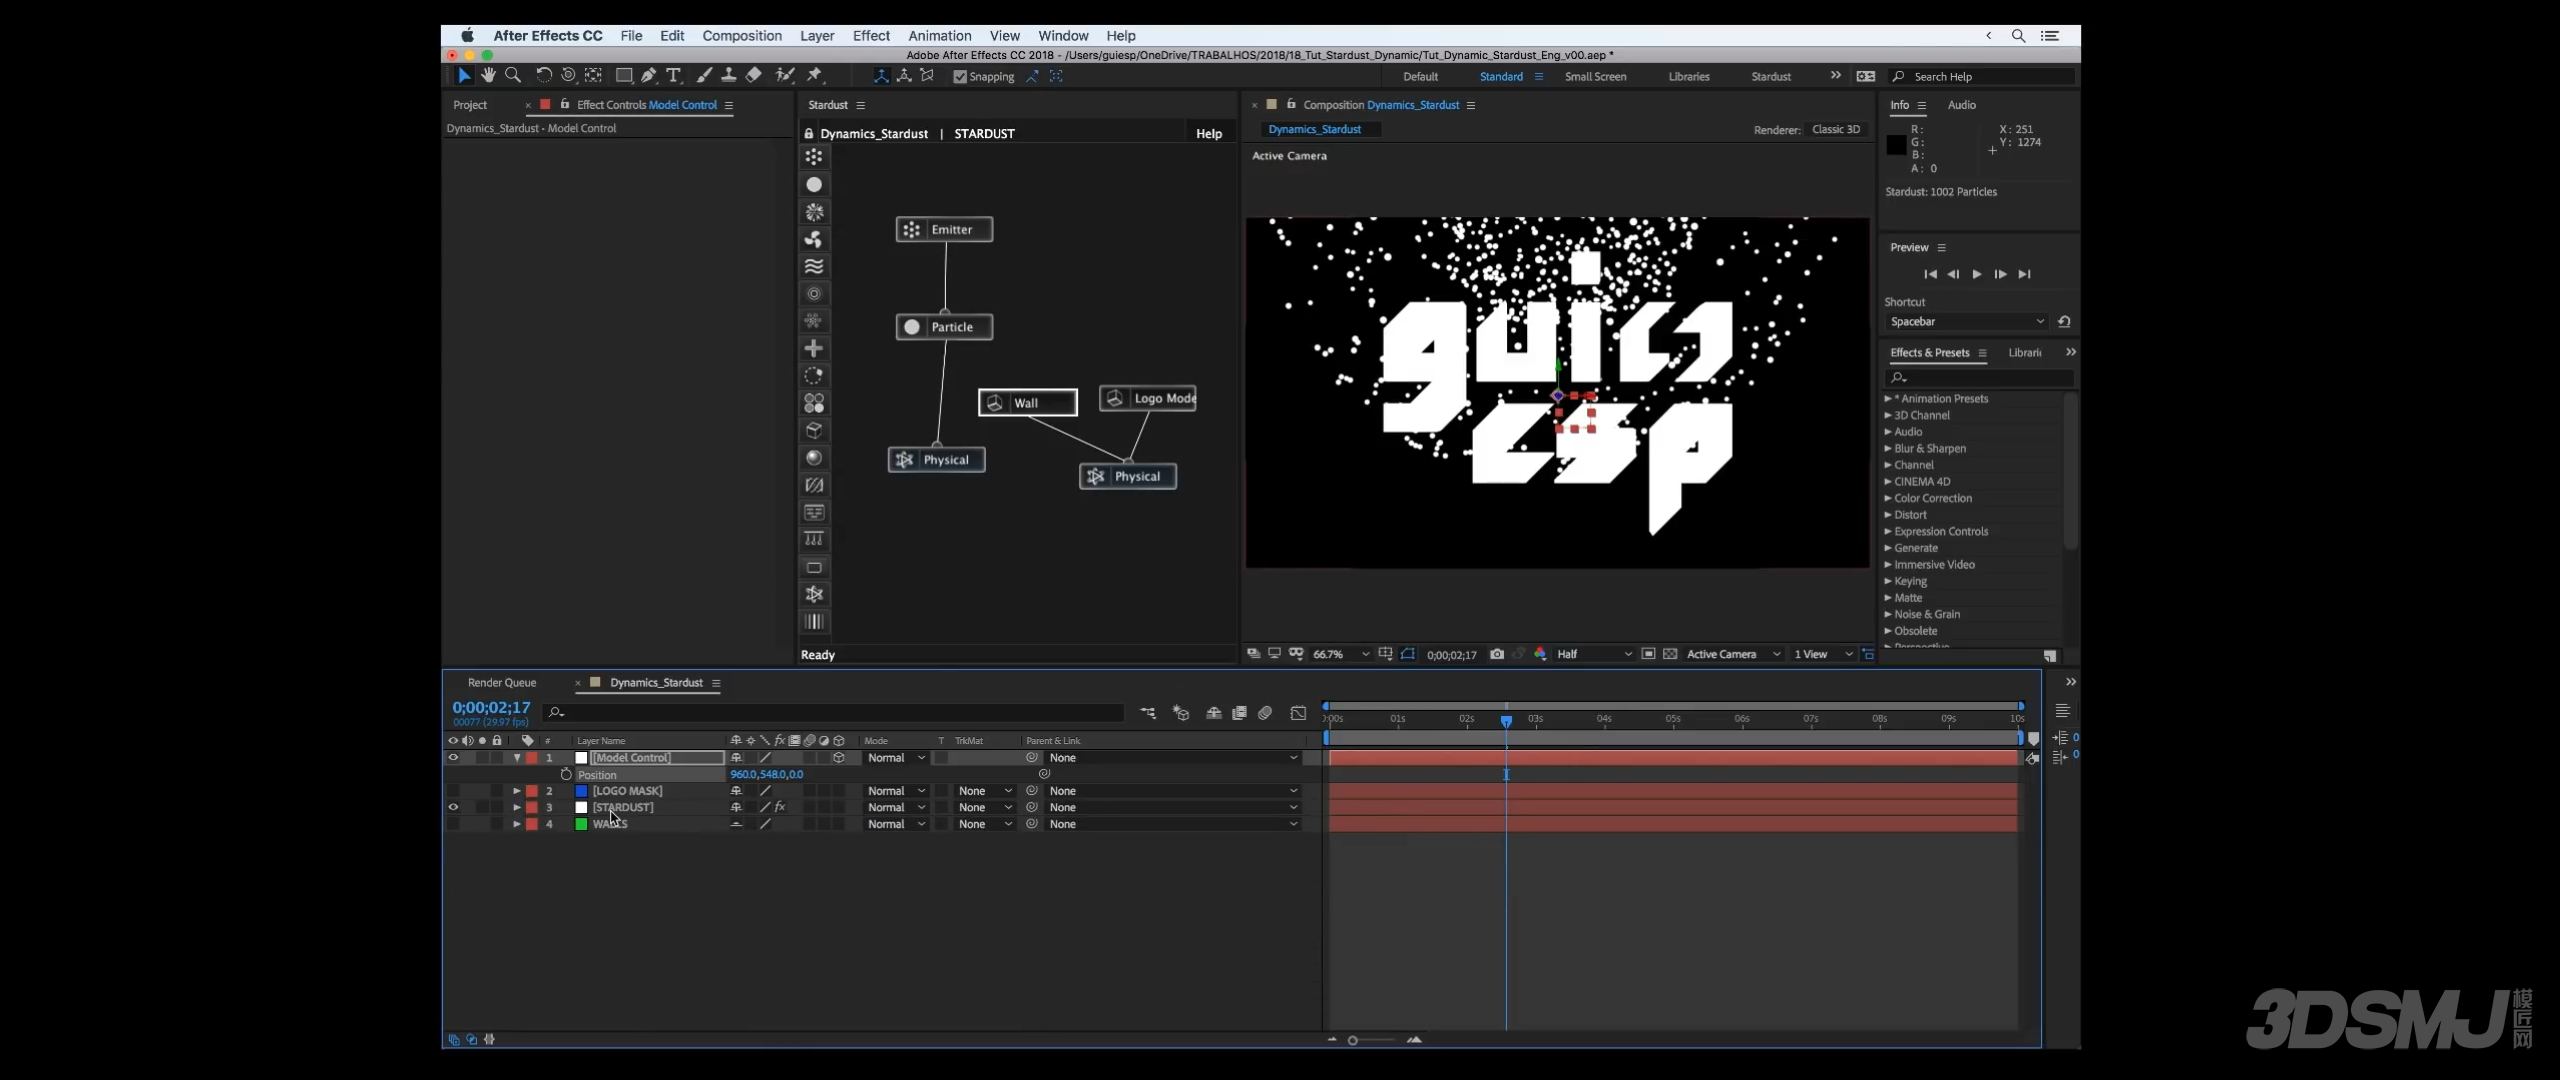
Task: Toggle the Snapping checkbox
Action: click(x=960, y=77)
